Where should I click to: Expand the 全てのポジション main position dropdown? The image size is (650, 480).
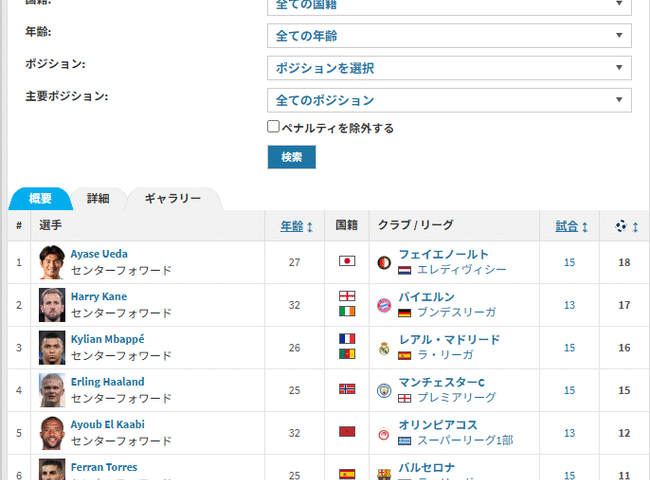coord(449,100)
